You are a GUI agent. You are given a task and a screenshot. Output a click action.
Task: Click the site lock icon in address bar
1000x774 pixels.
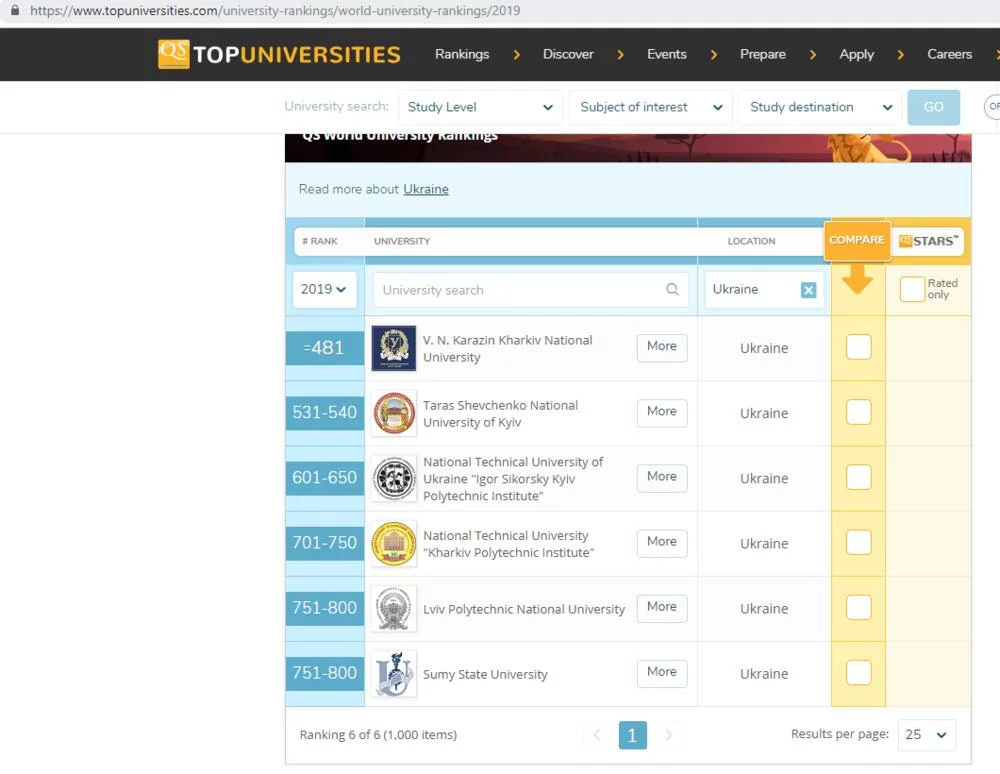coord(14,11)
